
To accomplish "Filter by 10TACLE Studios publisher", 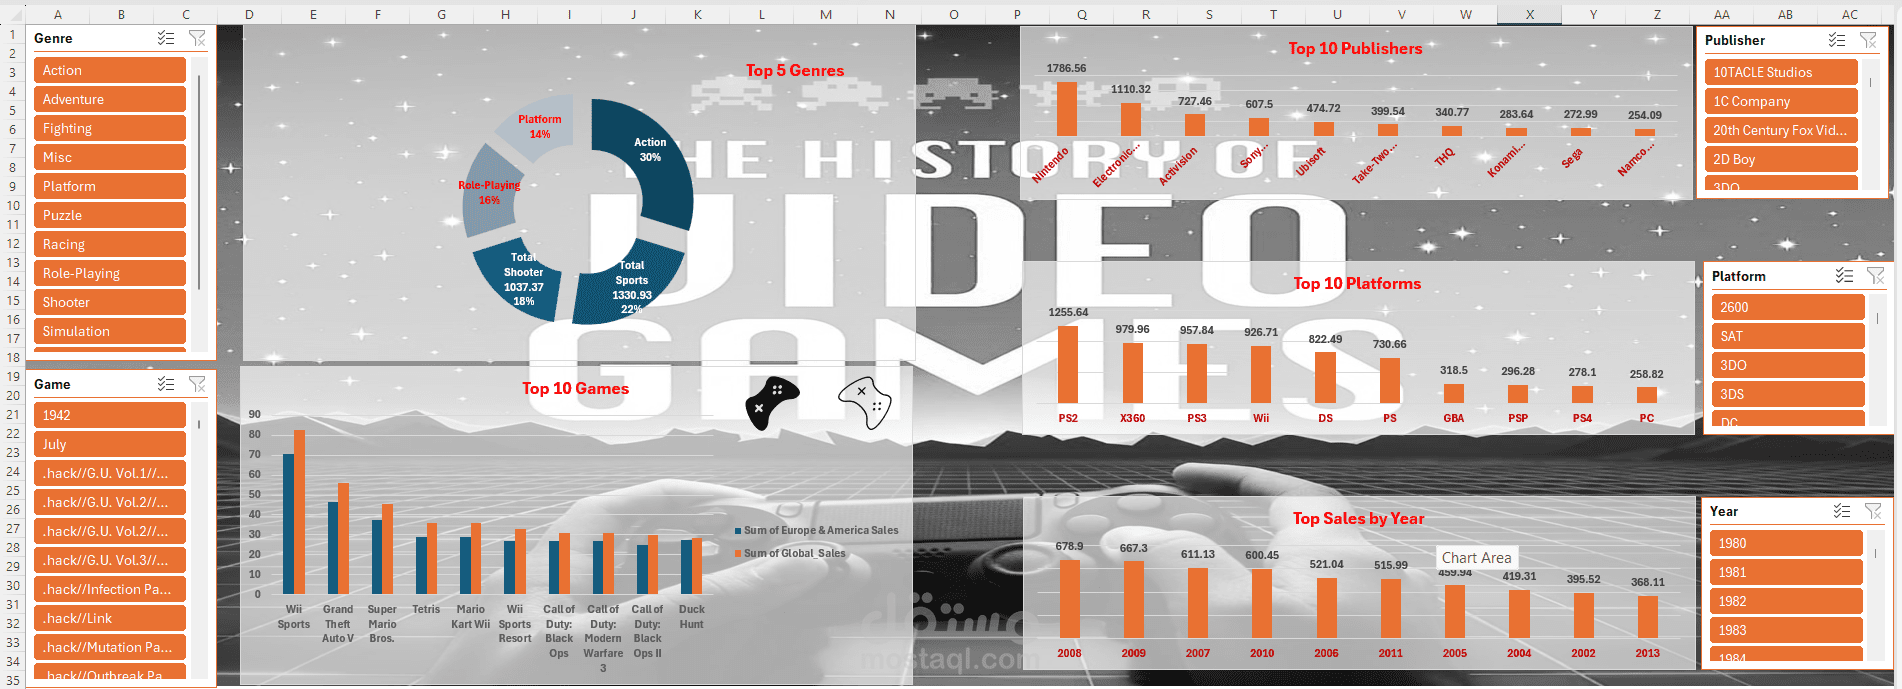I will [x=1781, y=72].
